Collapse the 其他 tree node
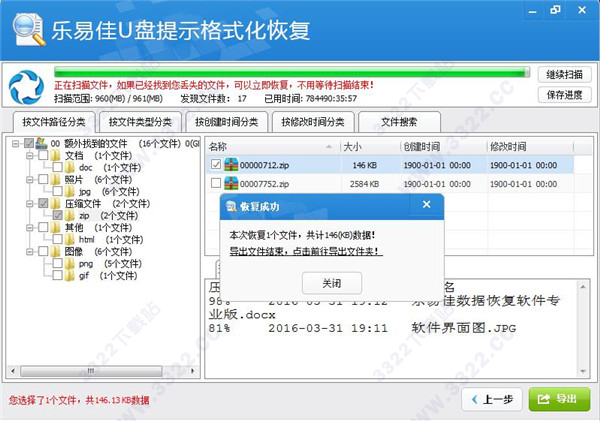 click(x=29, y=227)
